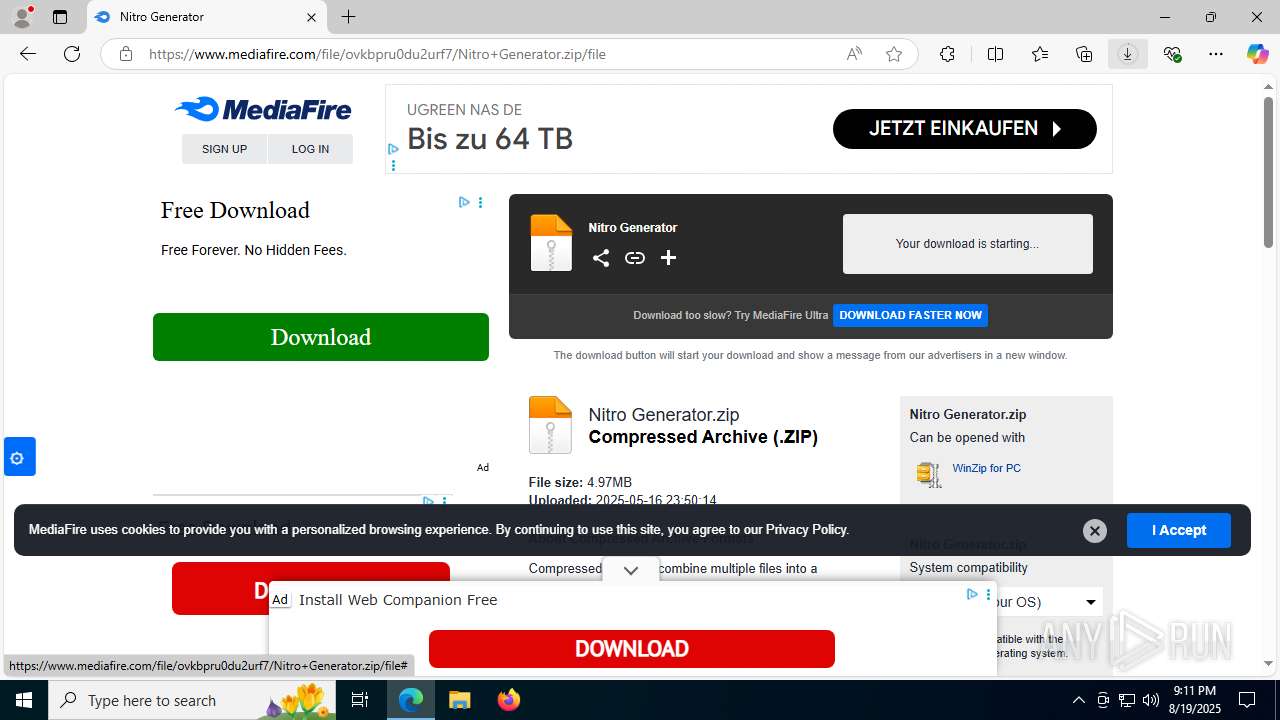Add this page to favorites star
Image resolution: width=1280 pixels, height=720 pixels.
(x=894, y=54)
